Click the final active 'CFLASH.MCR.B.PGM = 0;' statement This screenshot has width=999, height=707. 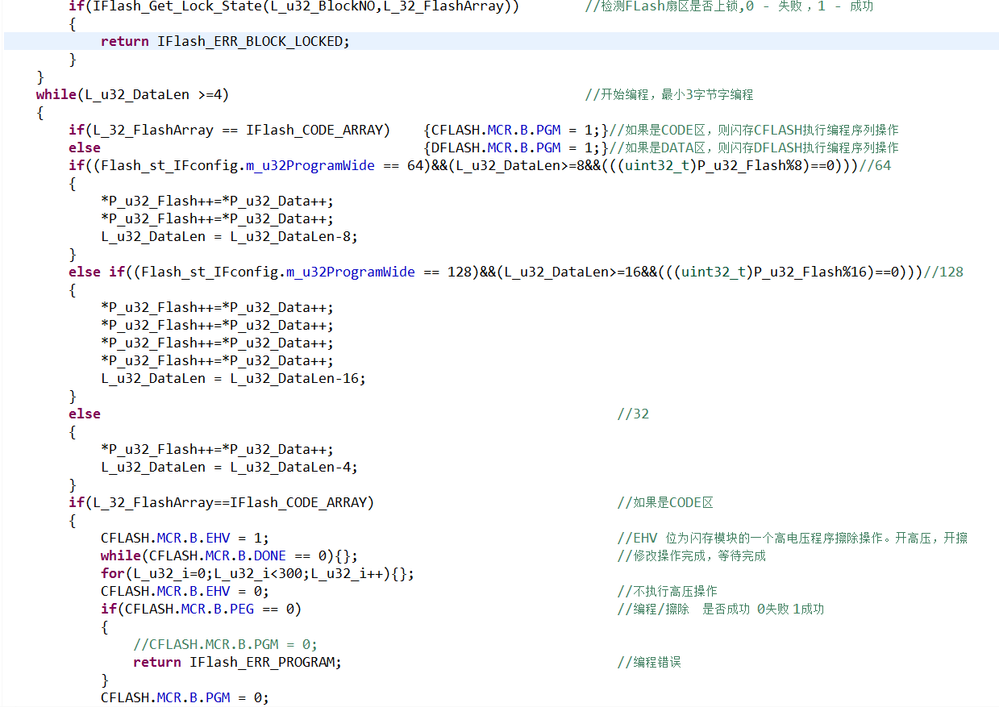[x=185, y=698]
